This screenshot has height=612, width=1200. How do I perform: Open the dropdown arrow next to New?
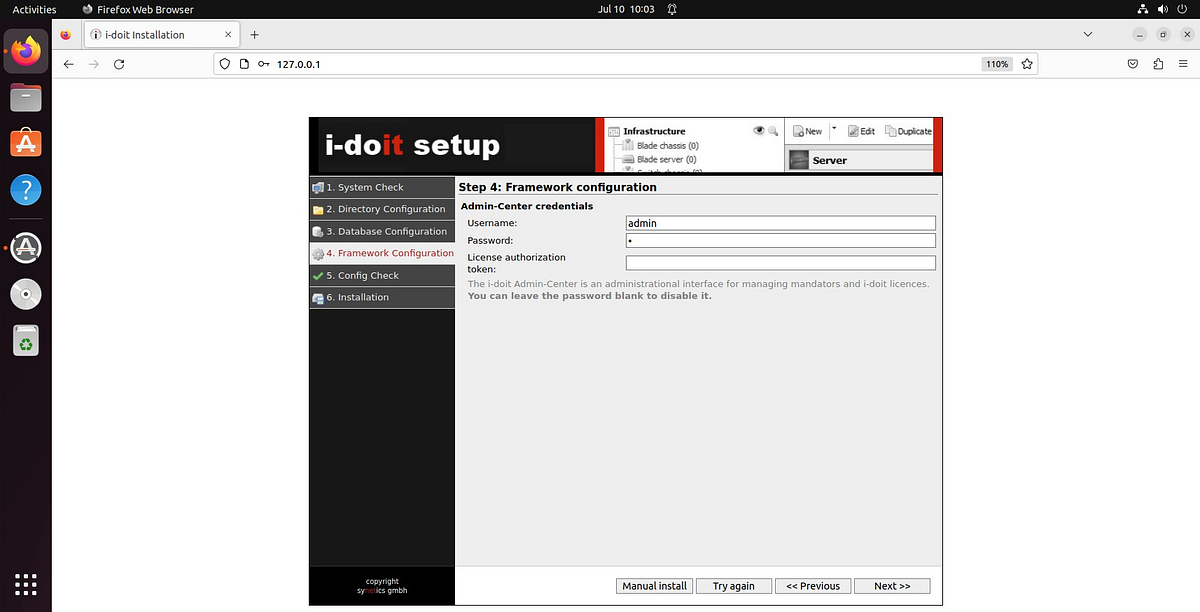[833, 130]
